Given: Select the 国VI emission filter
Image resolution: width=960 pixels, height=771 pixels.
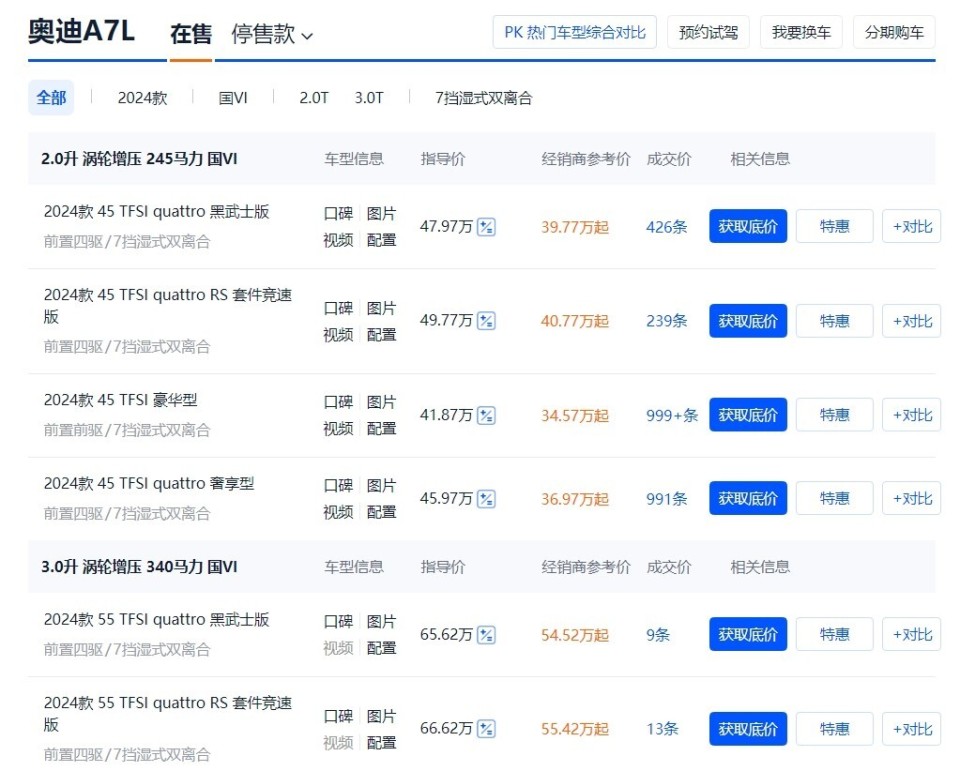Looking at the screenshot, I should [233, 98].
